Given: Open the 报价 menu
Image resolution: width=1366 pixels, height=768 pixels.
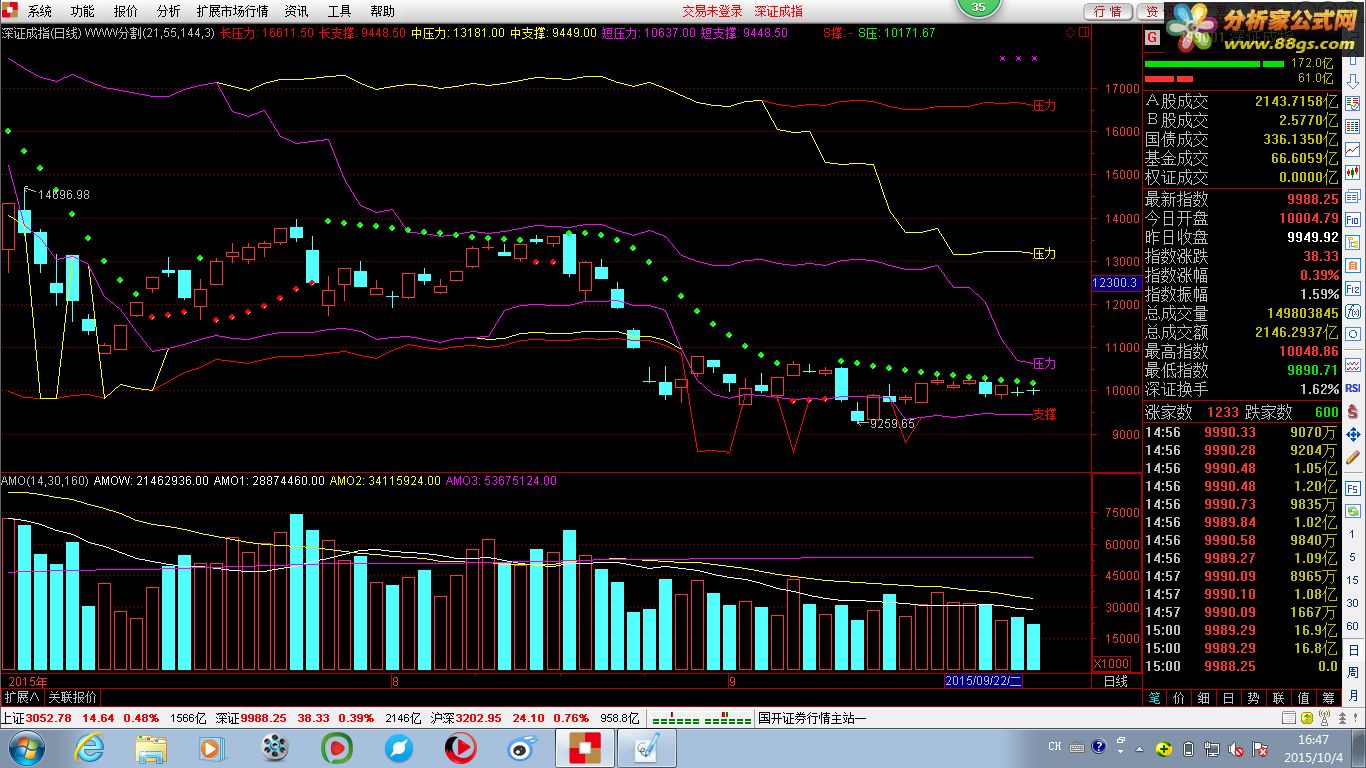Looking at the screenshot, I should pos(126,11).
